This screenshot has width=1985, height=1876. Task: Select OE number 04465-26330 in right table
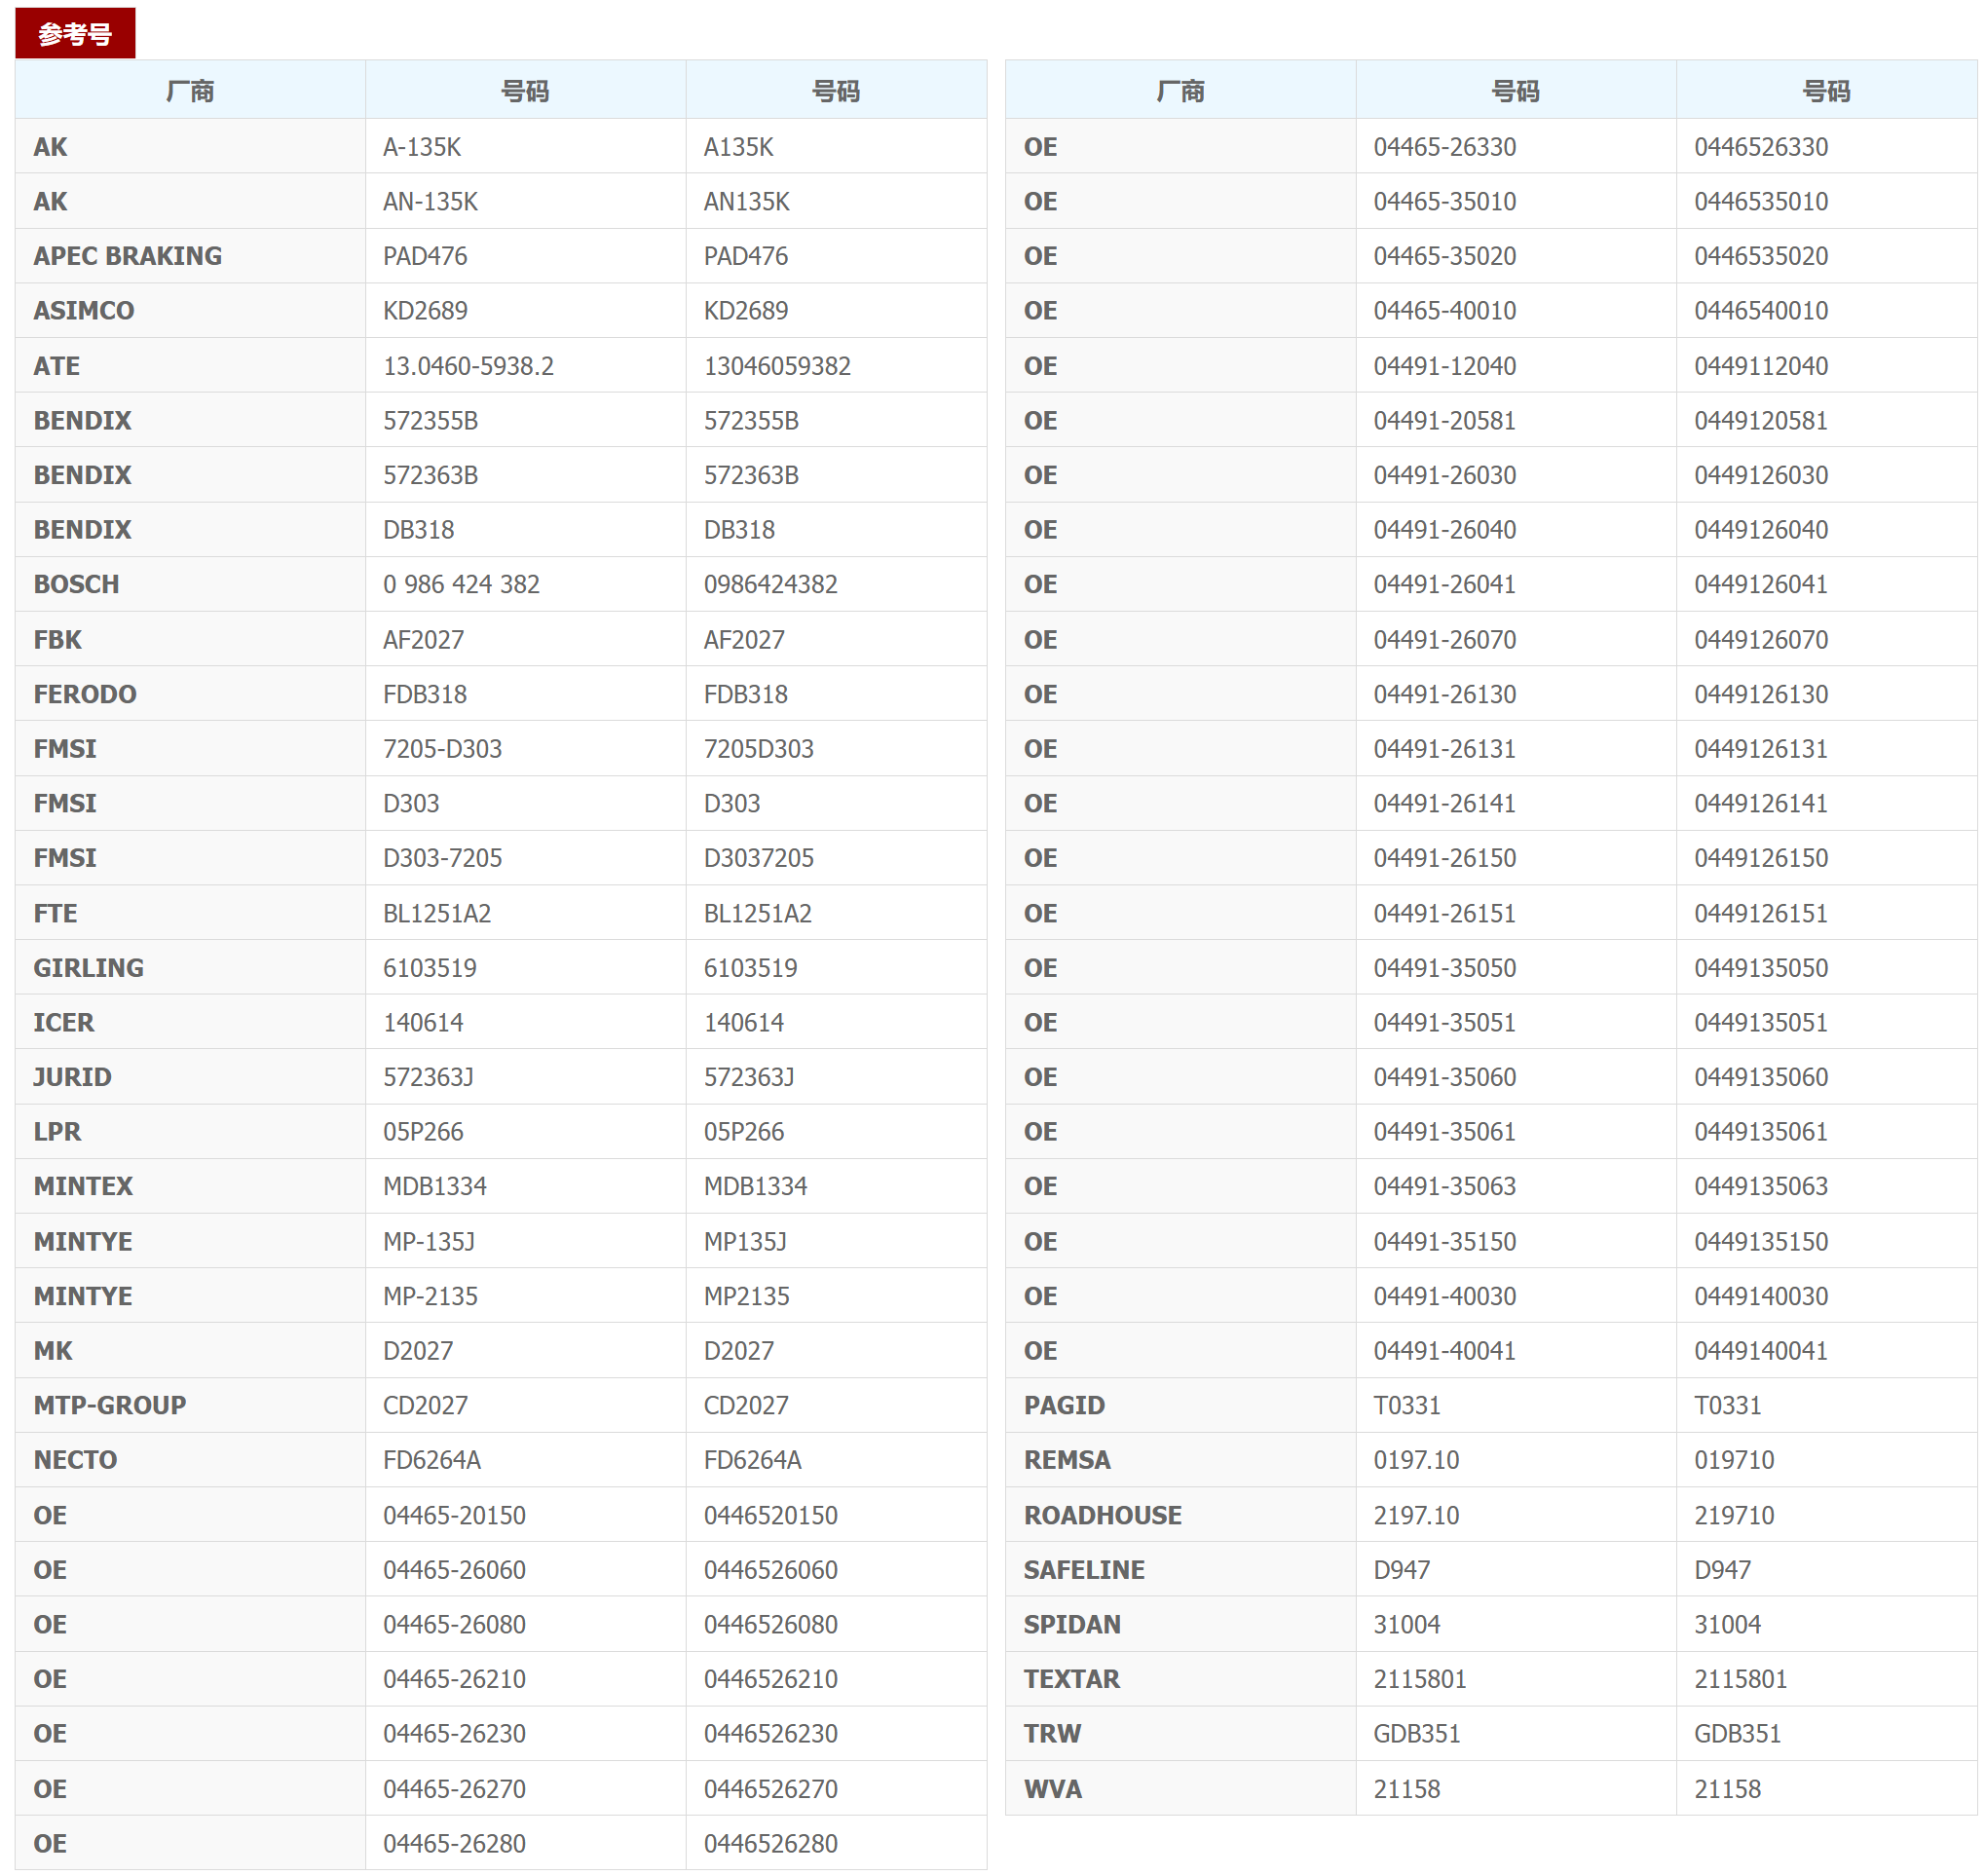(x=1444, y=147)
